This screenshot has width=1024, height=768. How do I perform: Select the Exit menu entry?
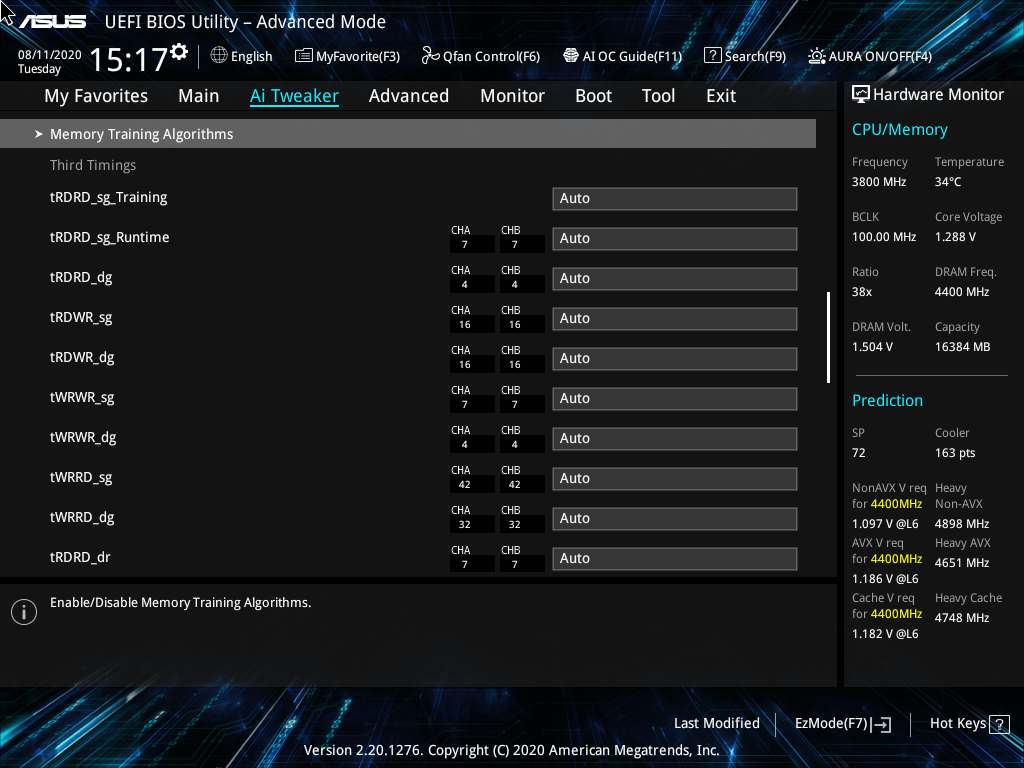[x=720, y=95]
